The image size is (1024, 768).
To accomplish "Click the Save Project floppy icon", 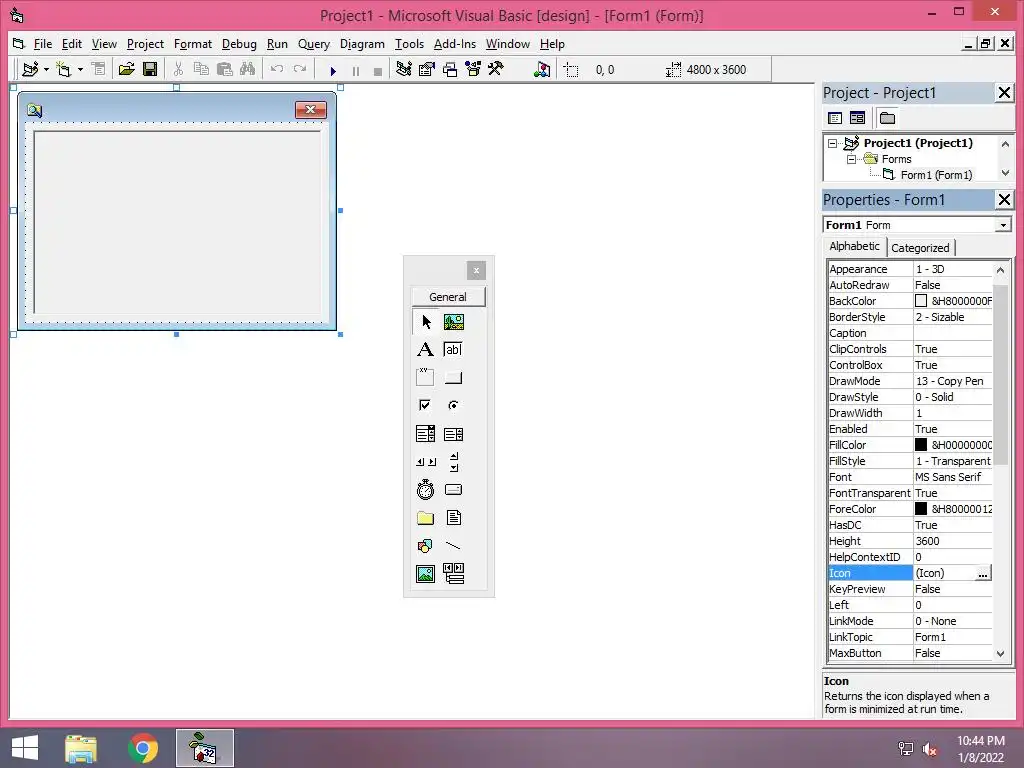I will 150,69.
